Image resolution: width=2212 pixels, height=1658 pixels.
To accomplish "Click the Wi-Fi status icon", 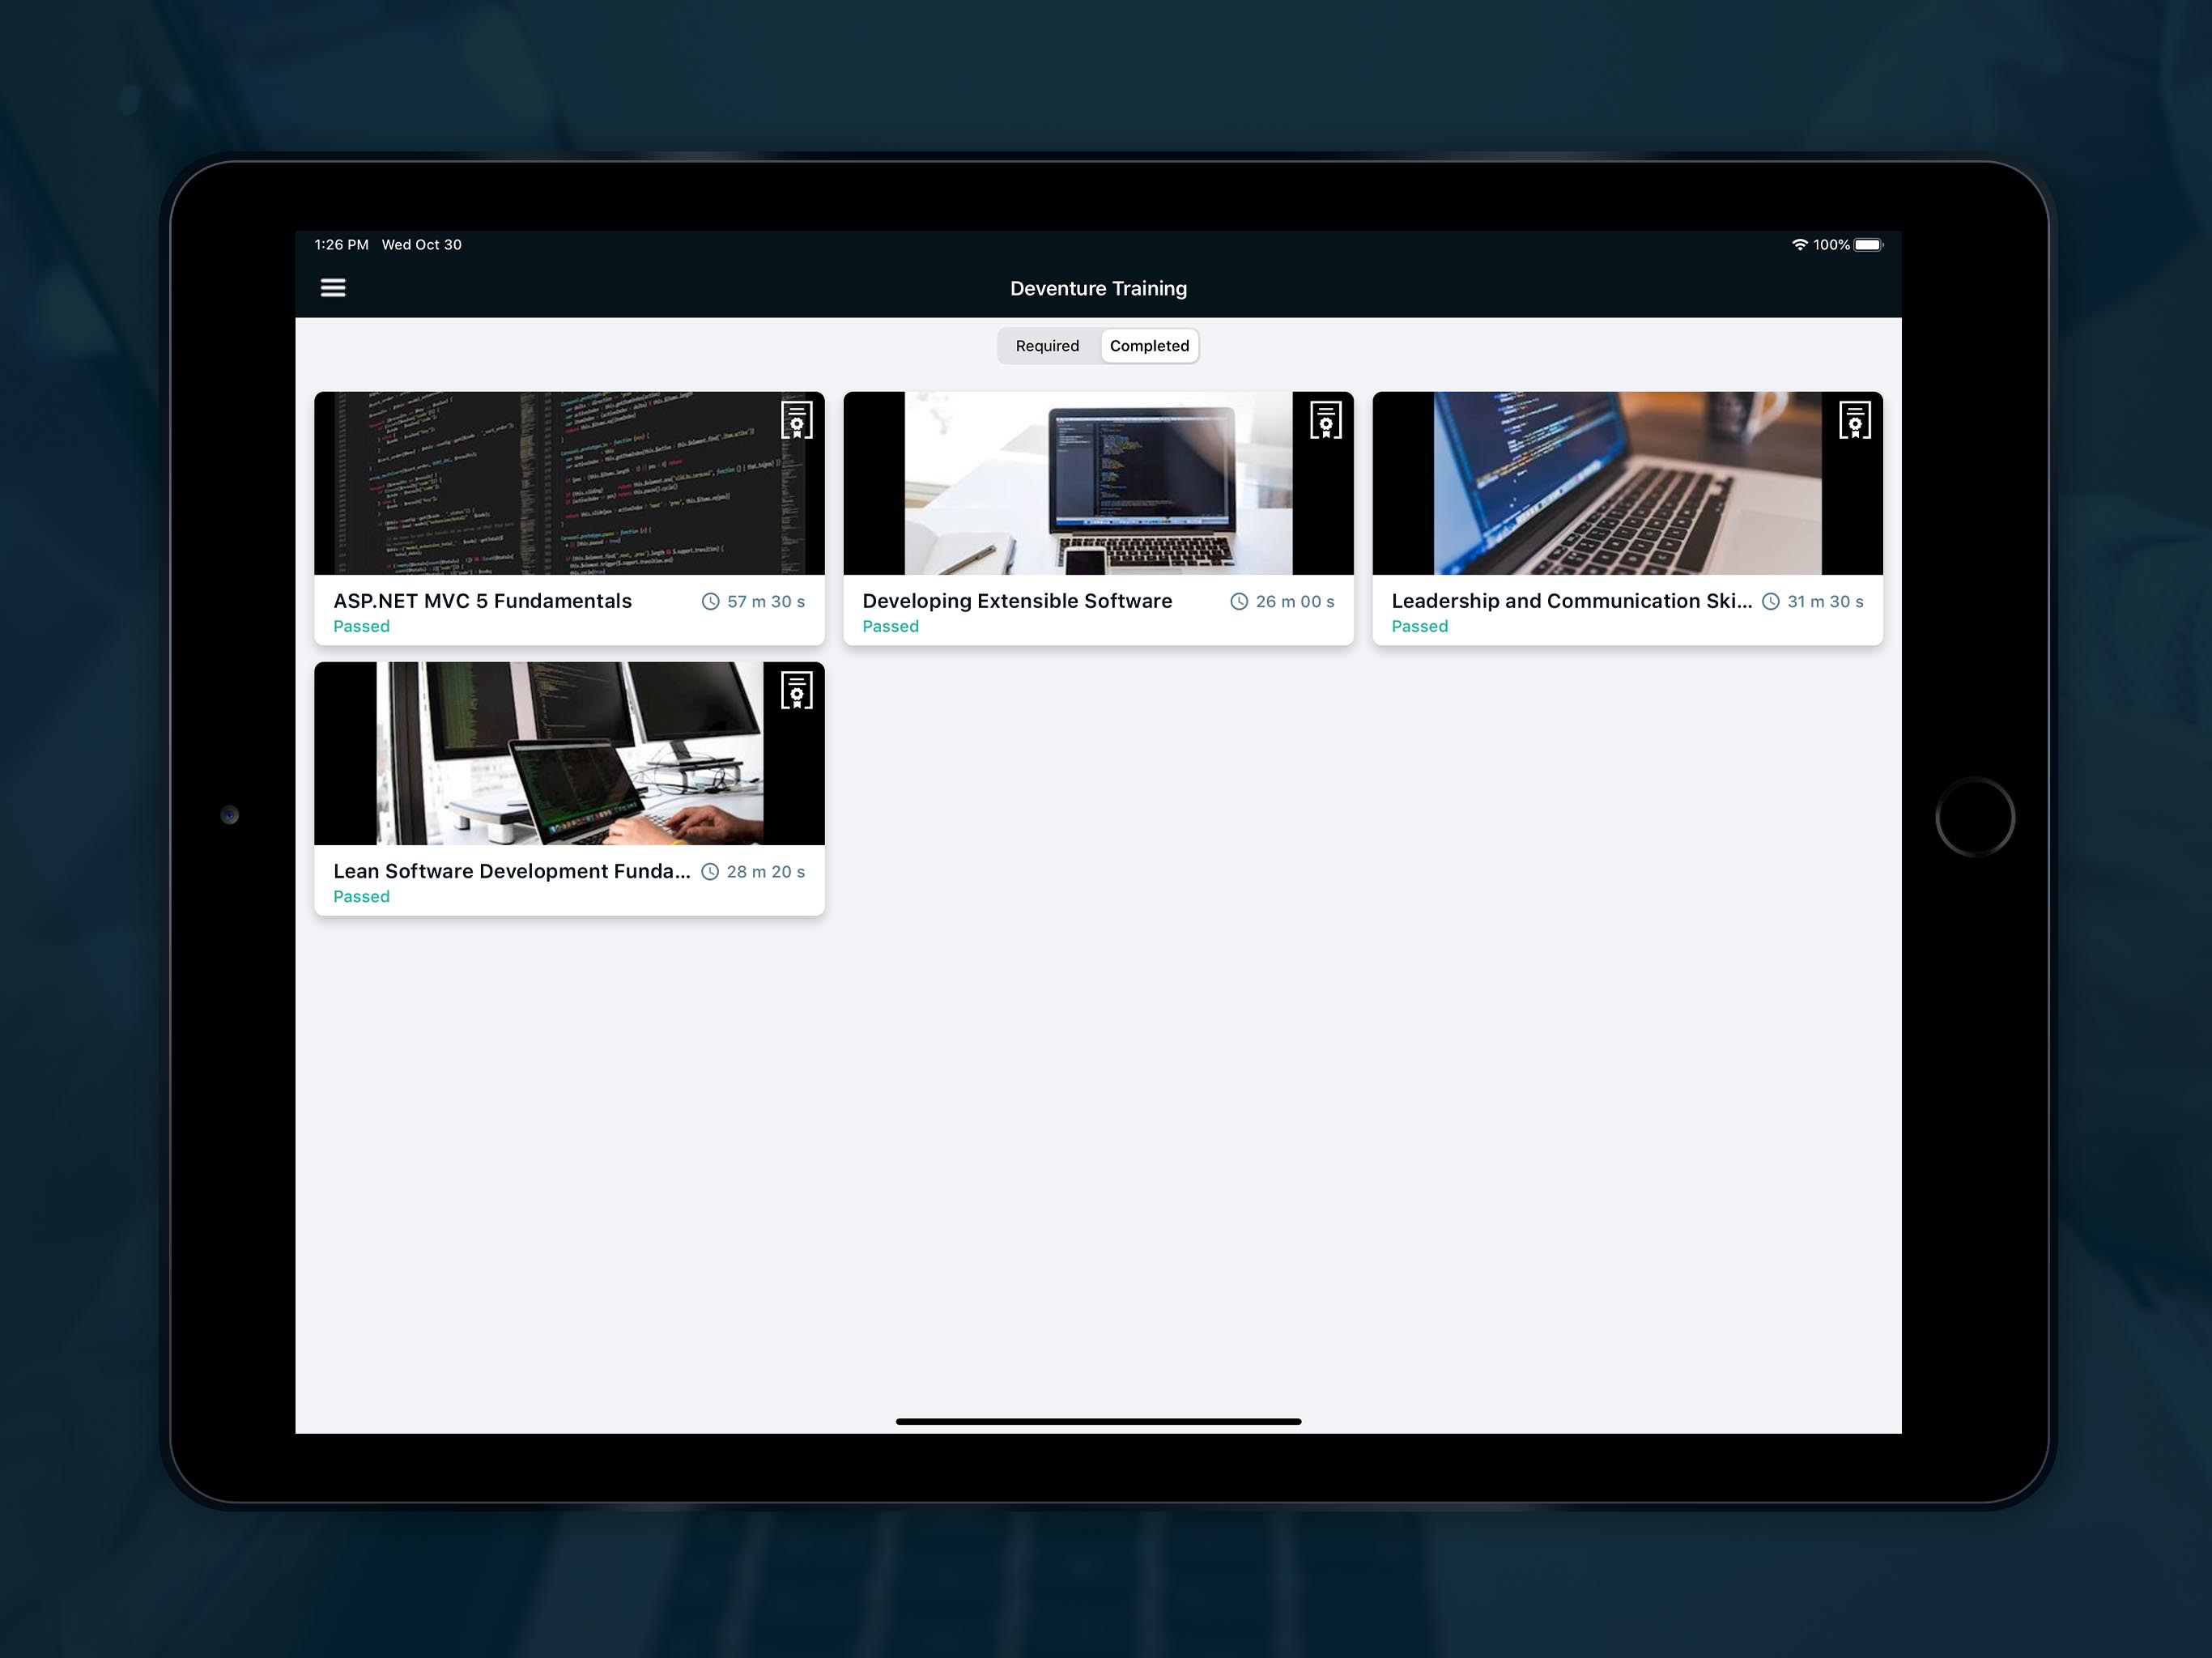I will point(1799,245).
